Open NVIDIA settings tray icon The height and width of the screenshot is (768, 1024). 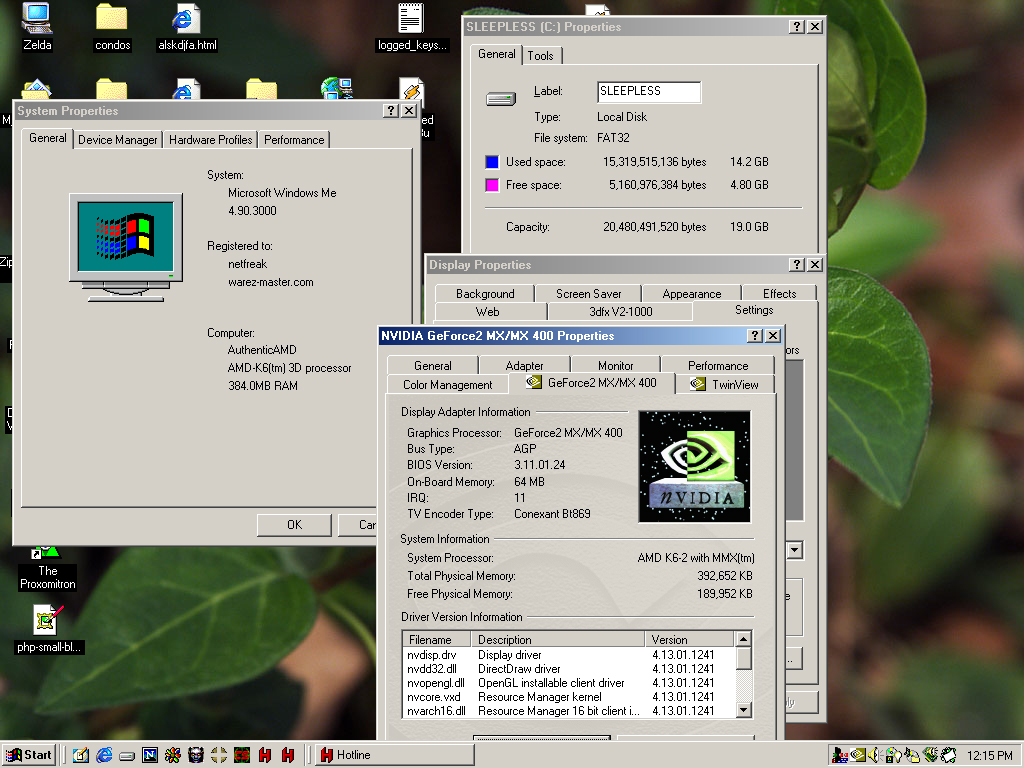pos(858,756)
